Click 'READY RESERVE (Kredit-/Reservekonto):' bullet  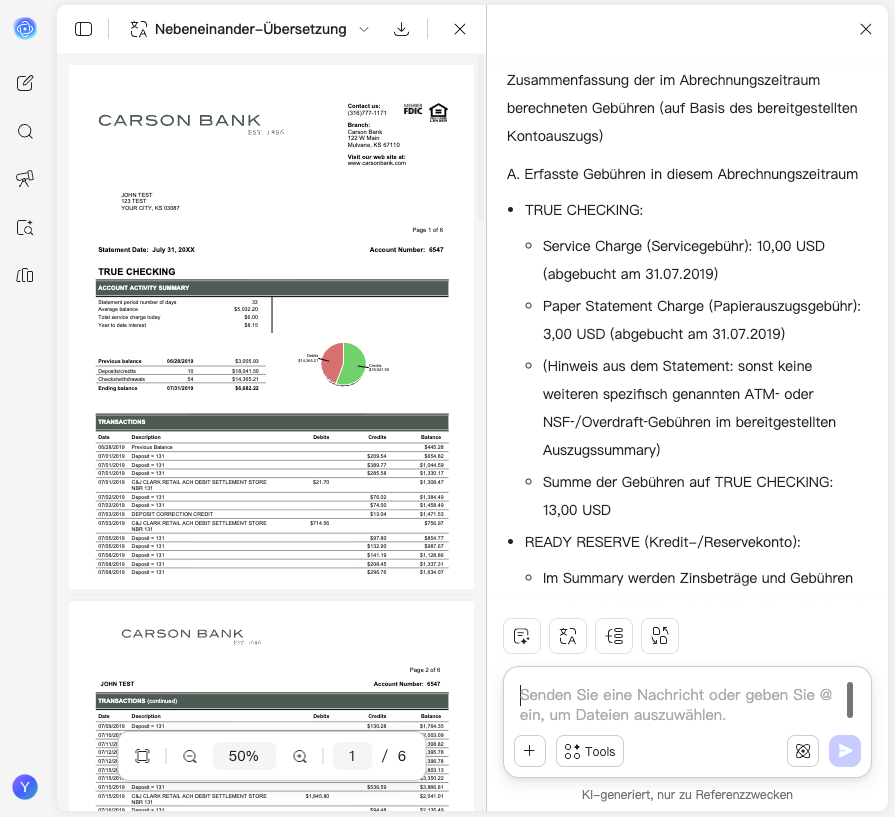coord(662,542)
